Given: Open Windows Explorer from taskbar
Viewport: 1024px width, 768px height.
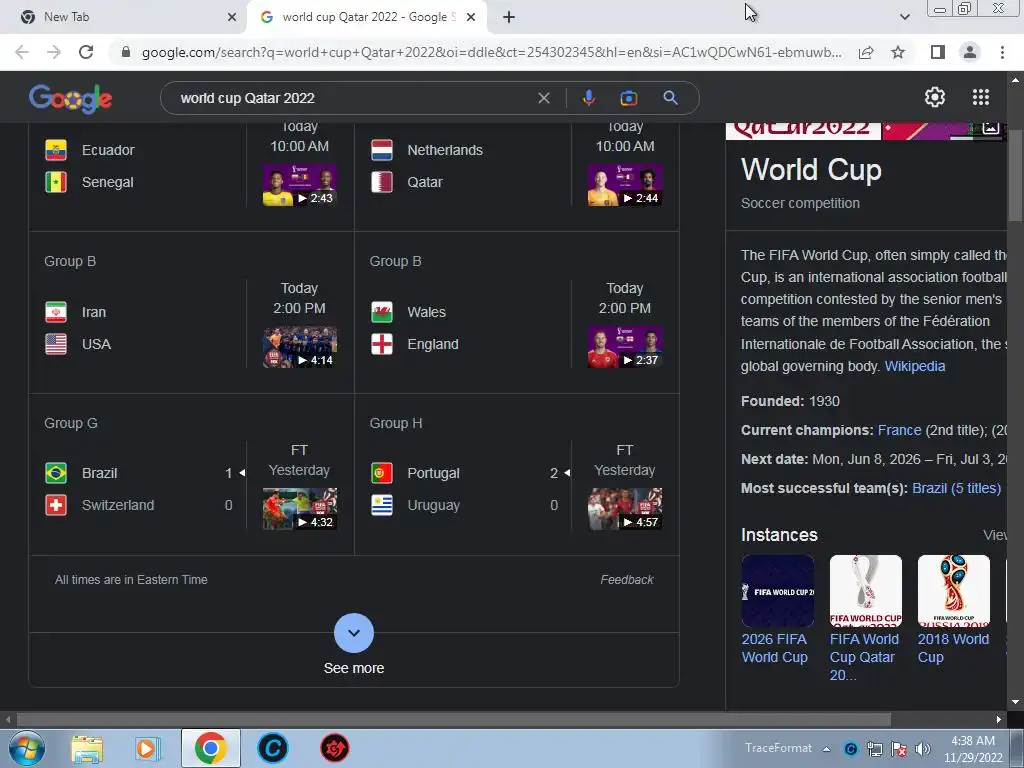Looking at the screenshot, I should click(87, 748).
